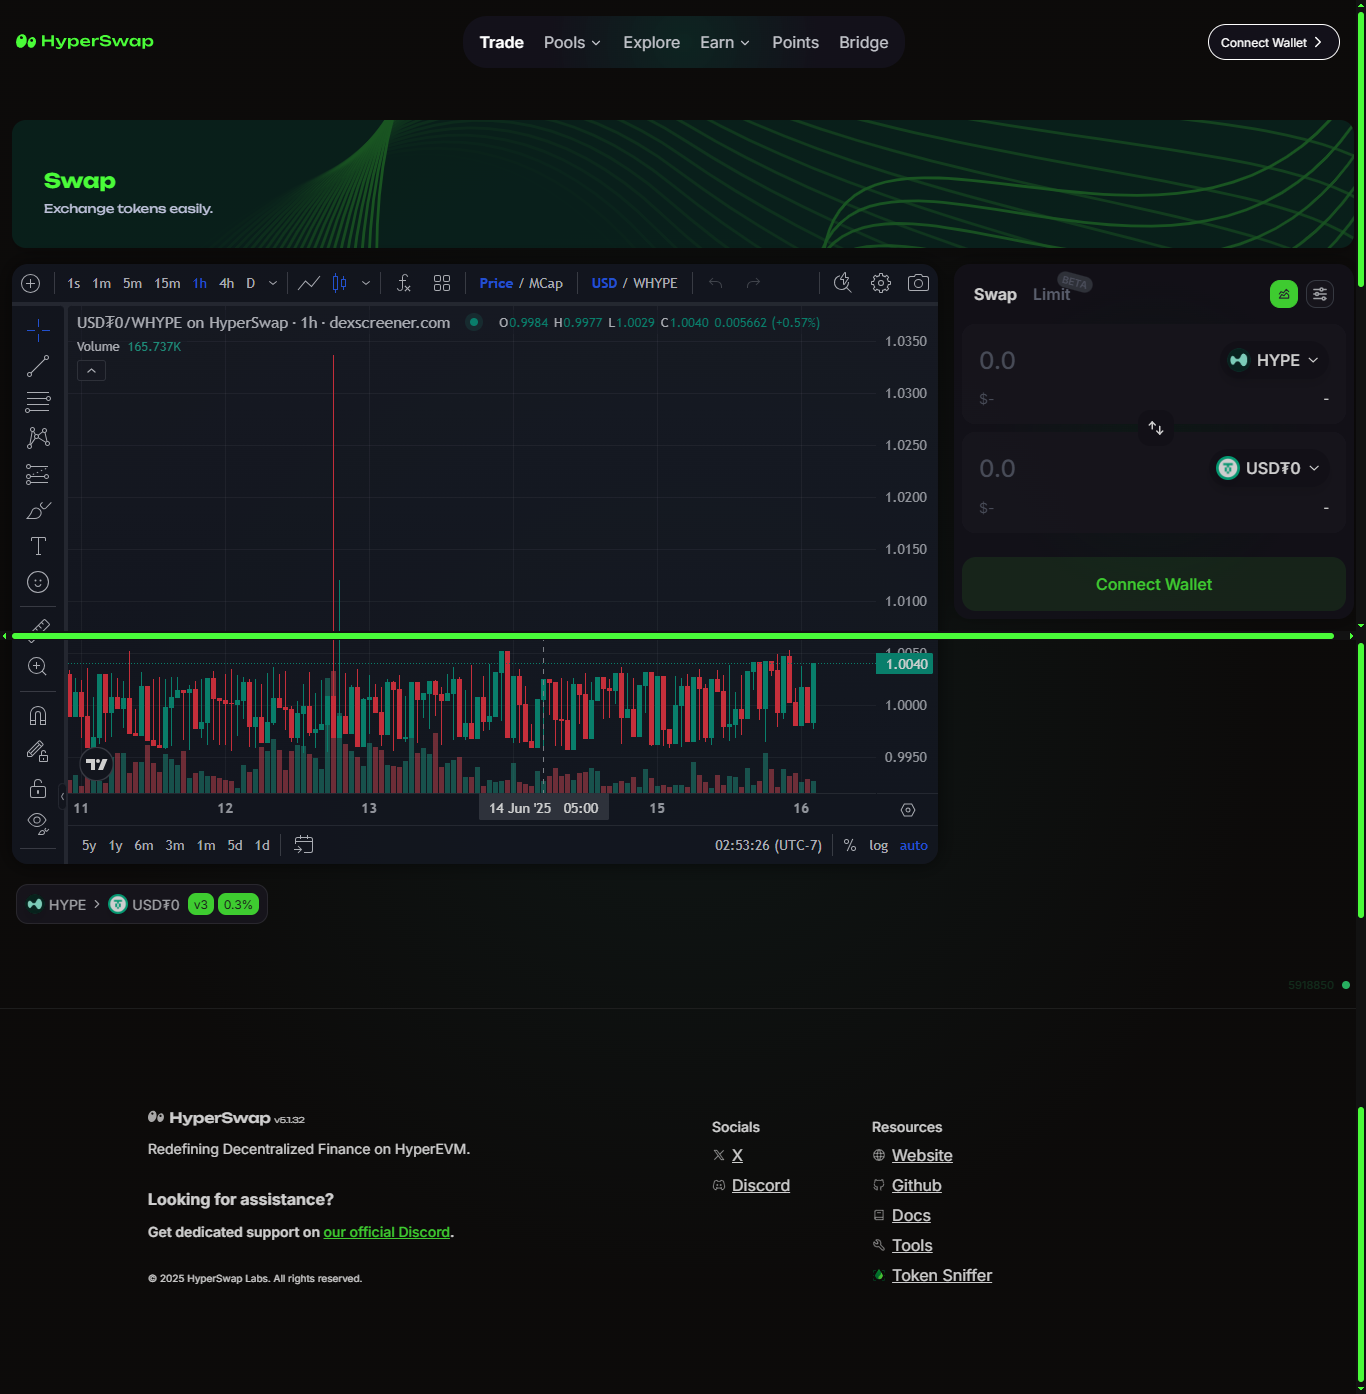Toggle log scale on chart

[879, 845]
